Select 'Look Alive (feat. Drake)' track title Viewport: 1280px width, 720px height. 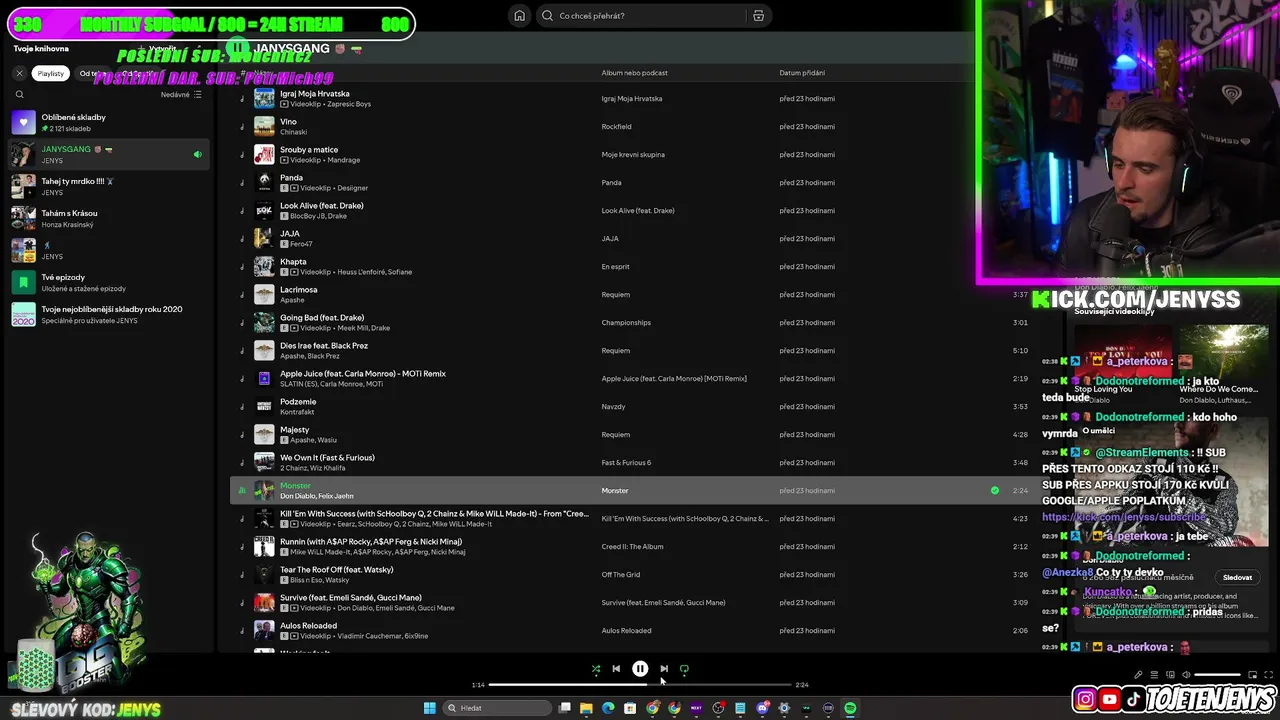[x=321, y=206]
